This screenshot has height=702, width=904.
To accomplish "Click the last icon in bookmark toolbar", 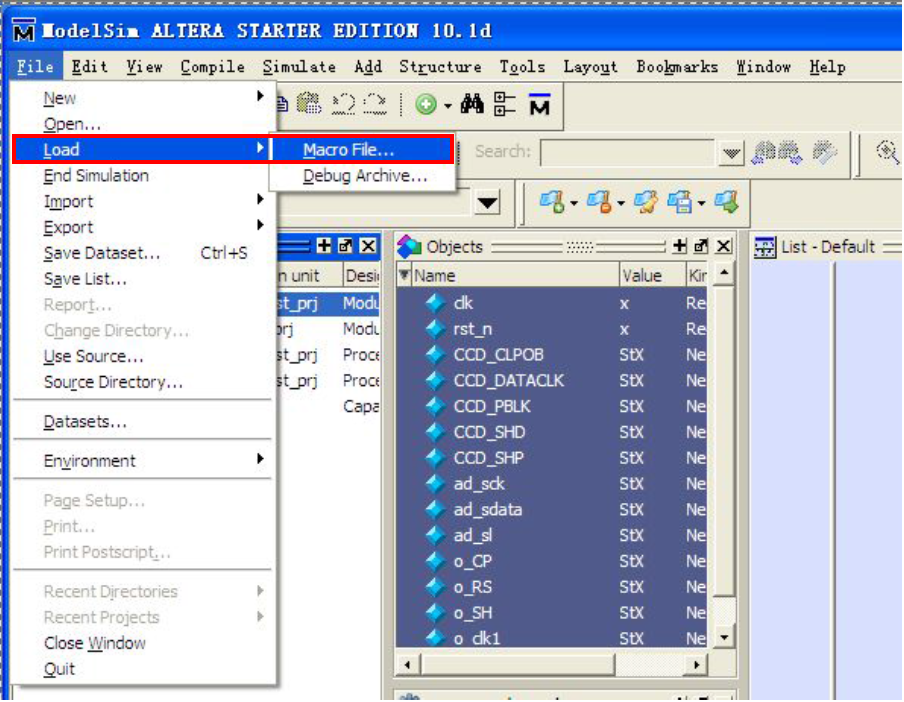I will coord(727,203).
